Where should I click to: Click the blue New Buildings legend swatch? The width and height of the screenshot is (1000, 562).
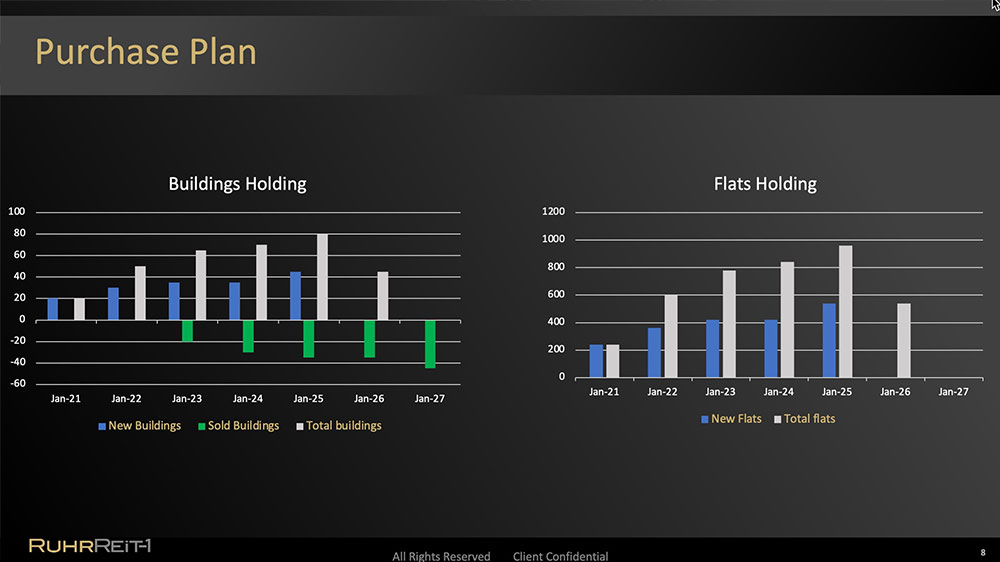102,426
